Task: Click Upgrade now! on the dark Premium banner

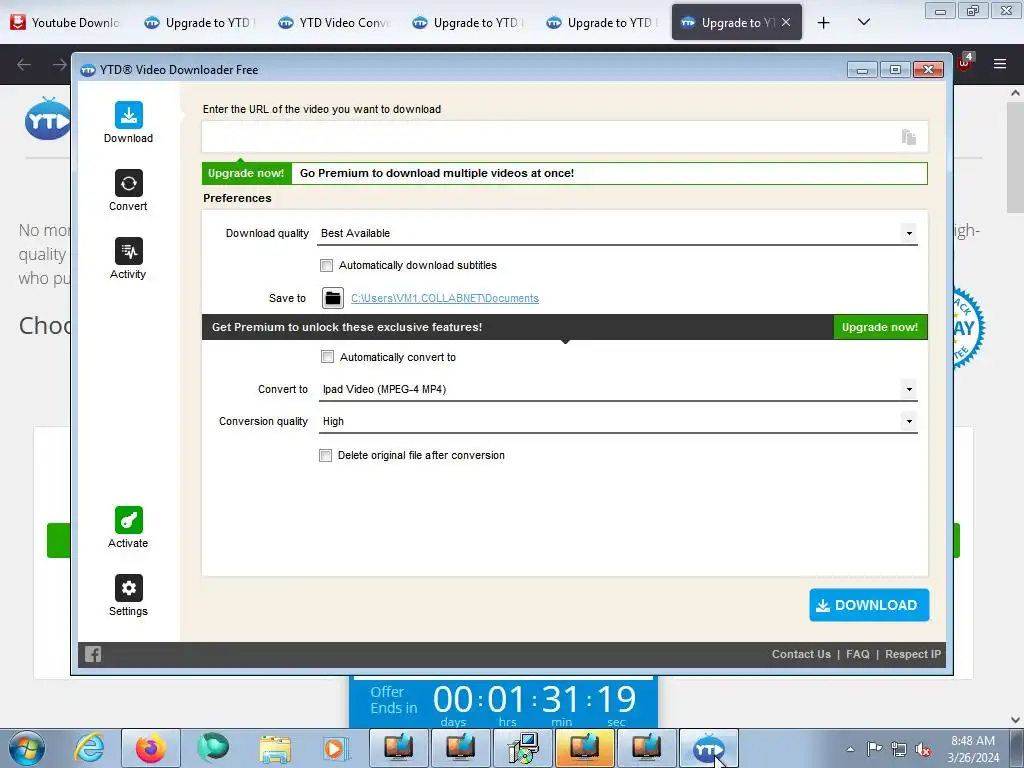Action: click(880, 327)
